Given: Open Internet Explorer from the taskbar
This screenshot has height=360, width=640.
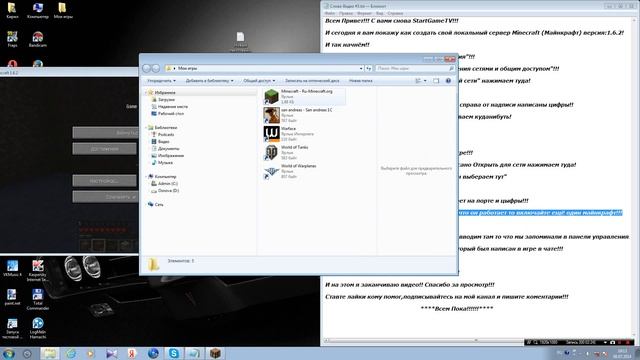Looking at the screenshot, I should 71,353.
